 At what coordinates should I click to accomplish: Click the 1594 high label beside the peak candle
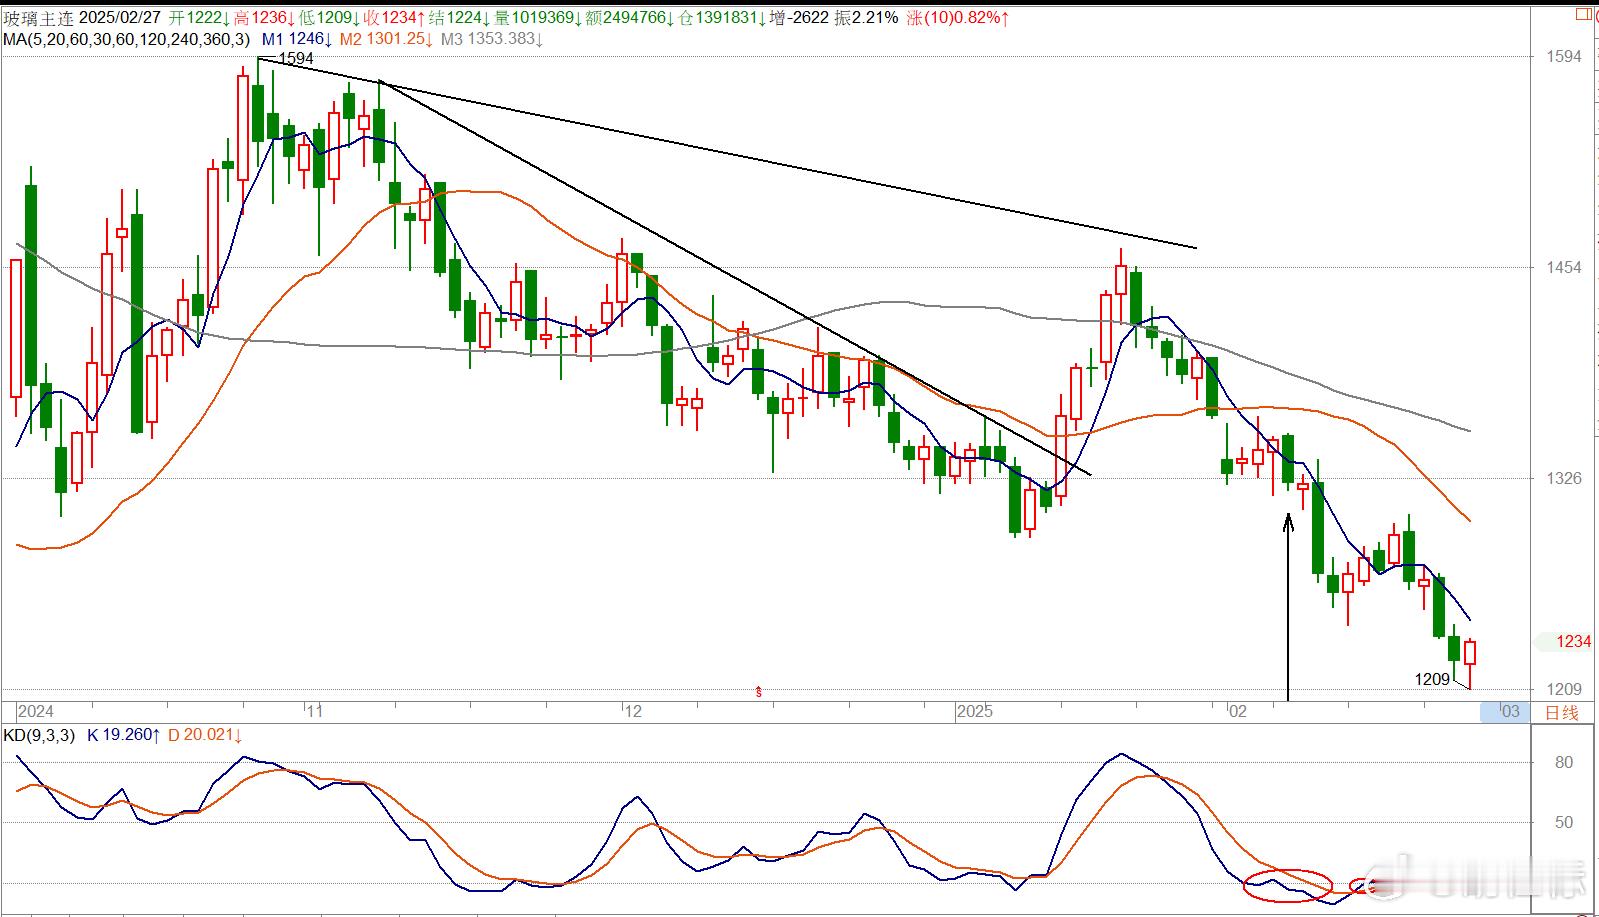[x=296, y=59]
